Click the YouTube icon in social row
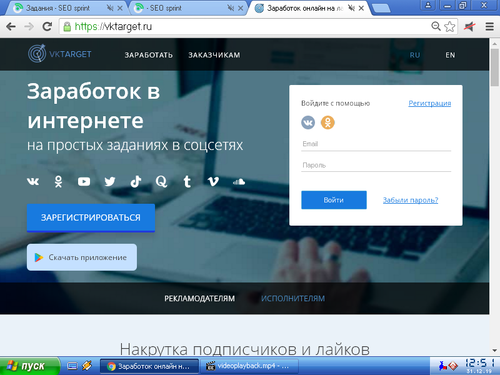Image resolution: width=500 pixels, height=375 pixels. (84, 182)
